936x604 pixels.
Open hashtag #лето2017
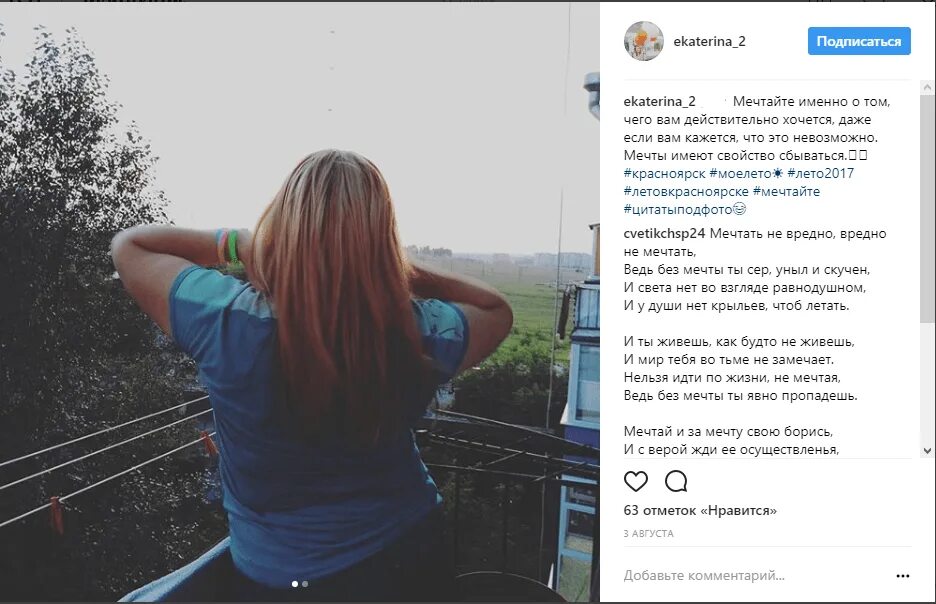(820, 174)
